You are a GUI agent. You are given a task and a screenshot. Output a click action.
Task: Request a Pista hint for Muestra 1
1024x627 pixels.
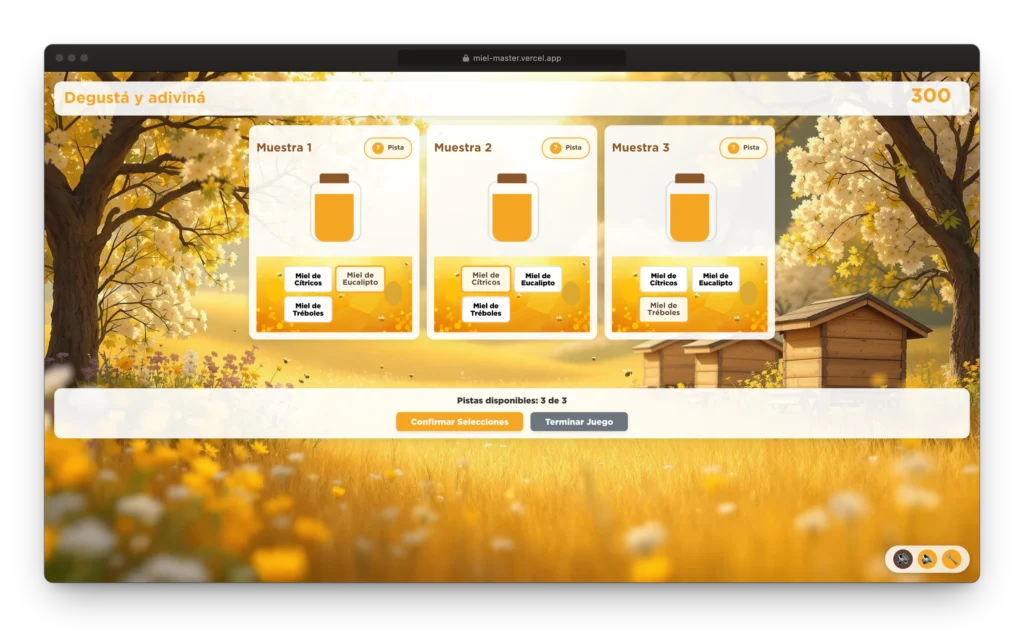tap(388, 148)
